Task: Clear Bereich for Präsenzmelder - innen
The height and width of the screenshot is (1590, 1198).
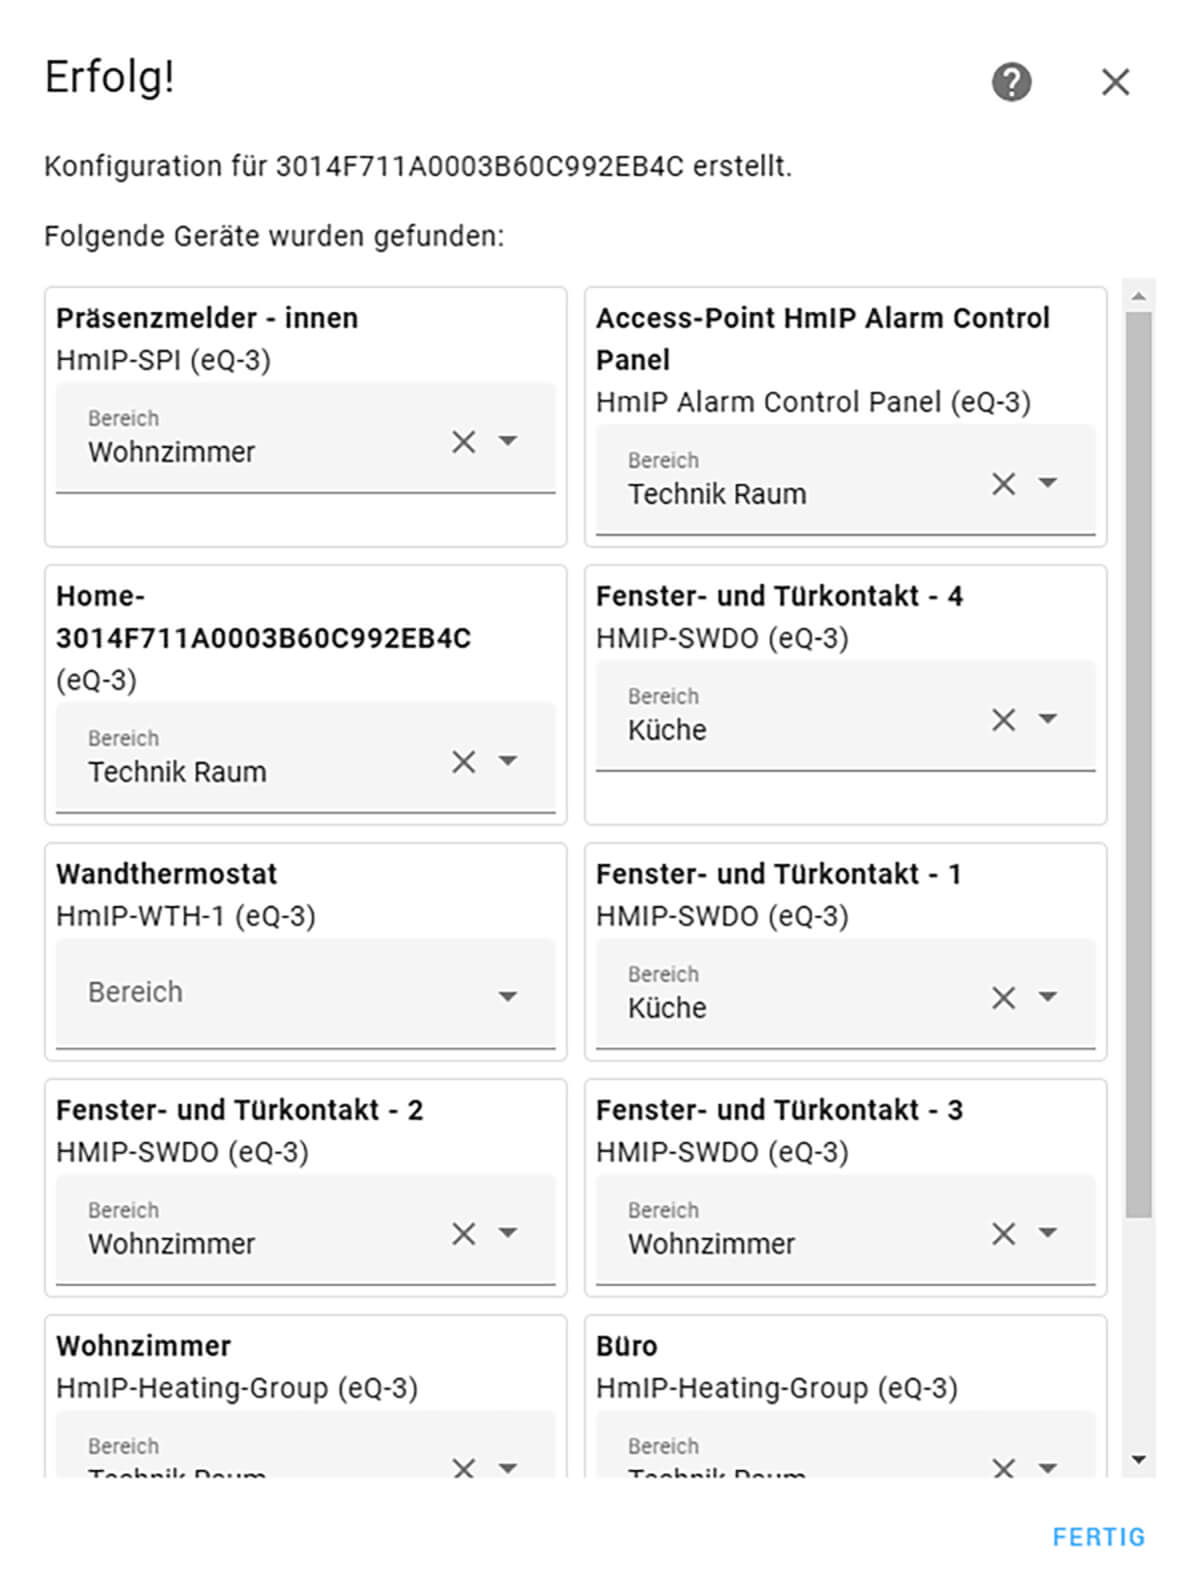Action: click(x=463, y=442)
